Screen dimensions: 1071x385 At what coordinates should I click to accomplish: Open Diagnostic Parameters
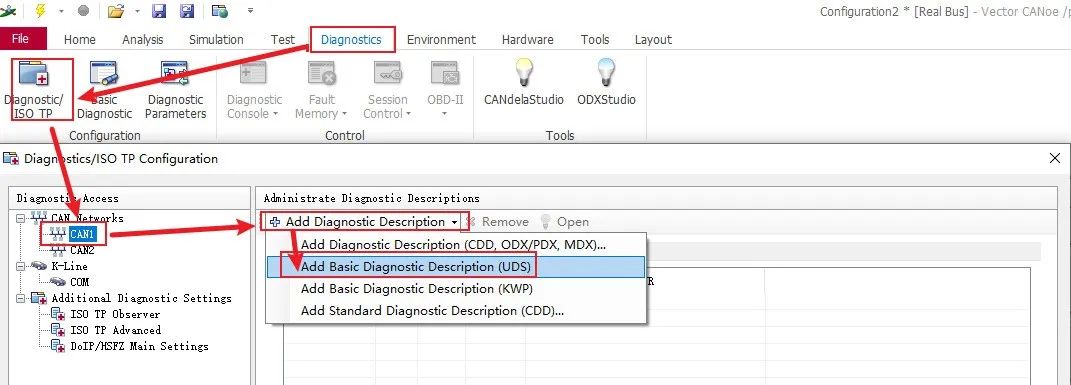point(176,89)
